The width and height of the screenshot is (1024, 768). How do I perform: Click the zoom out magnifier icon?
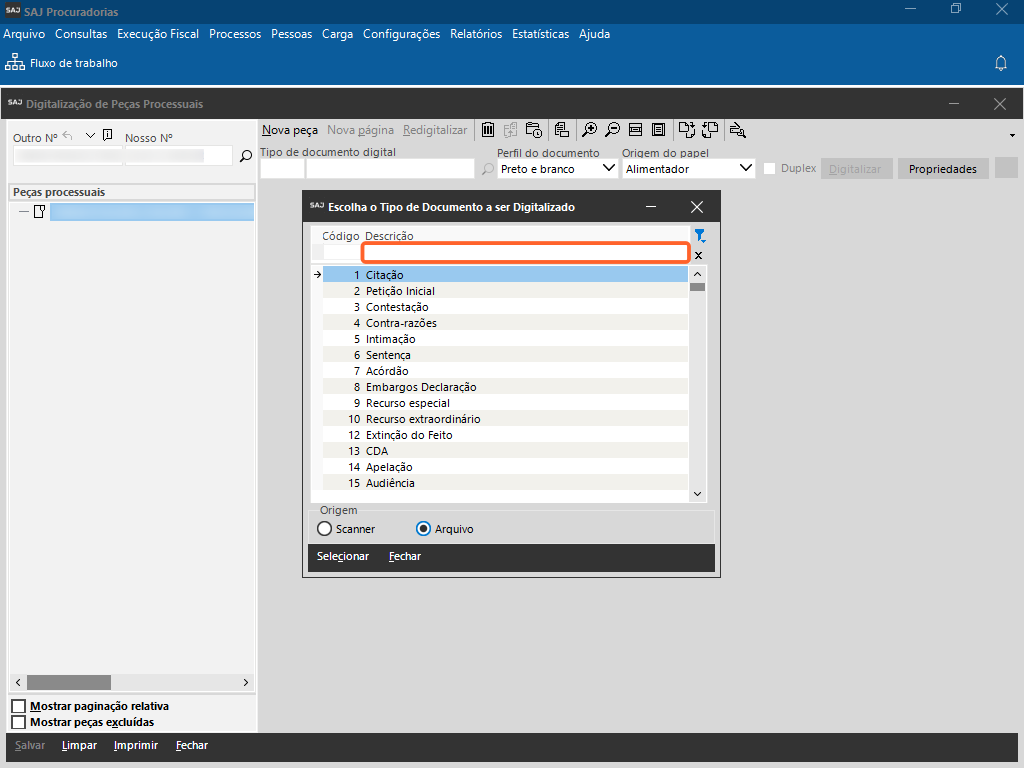(612, 130)
